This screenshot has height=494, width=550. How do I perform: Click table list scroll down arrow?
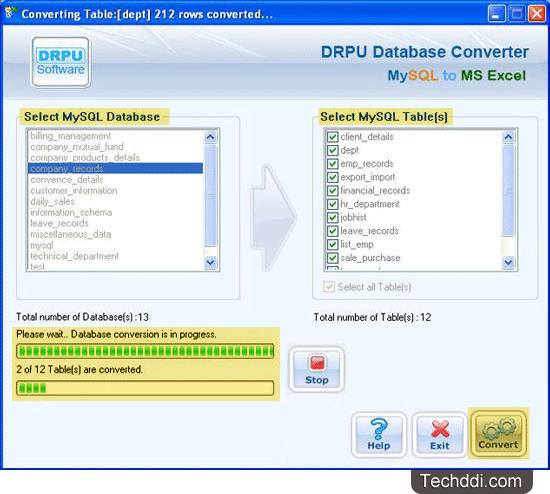[509, 262]
